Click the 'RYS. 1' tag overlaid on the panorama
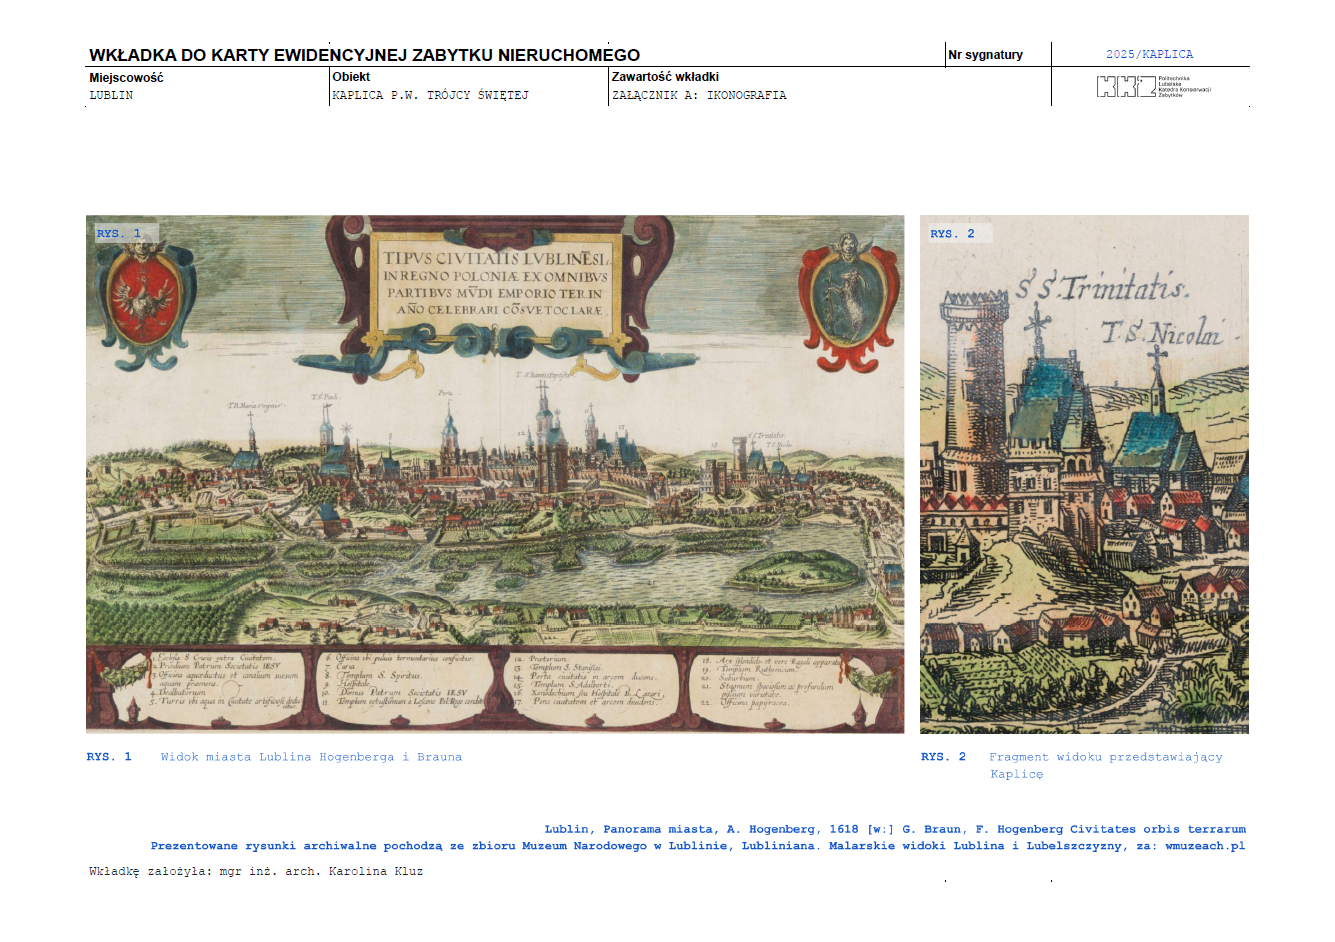This screenshot has height=942, width=1335. tap(119, 233)
